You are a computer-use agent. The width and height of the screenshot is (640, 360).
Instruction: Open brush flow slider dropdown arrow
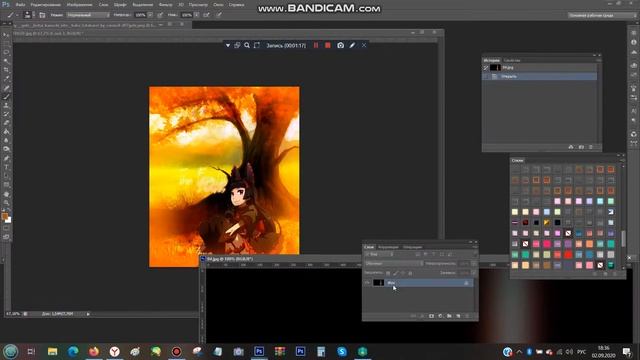point(197,15)
